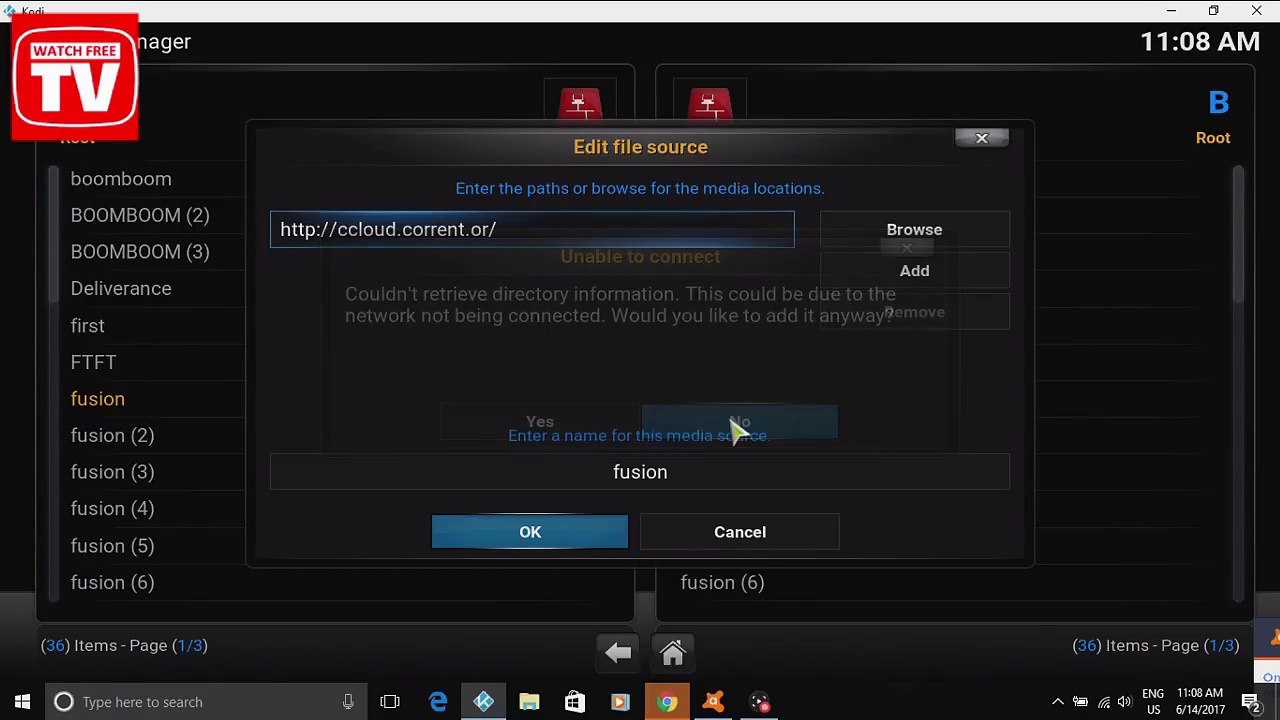Click the right panel scrollbar
Screen dimensions: 1280x720
click(1238, 235)
